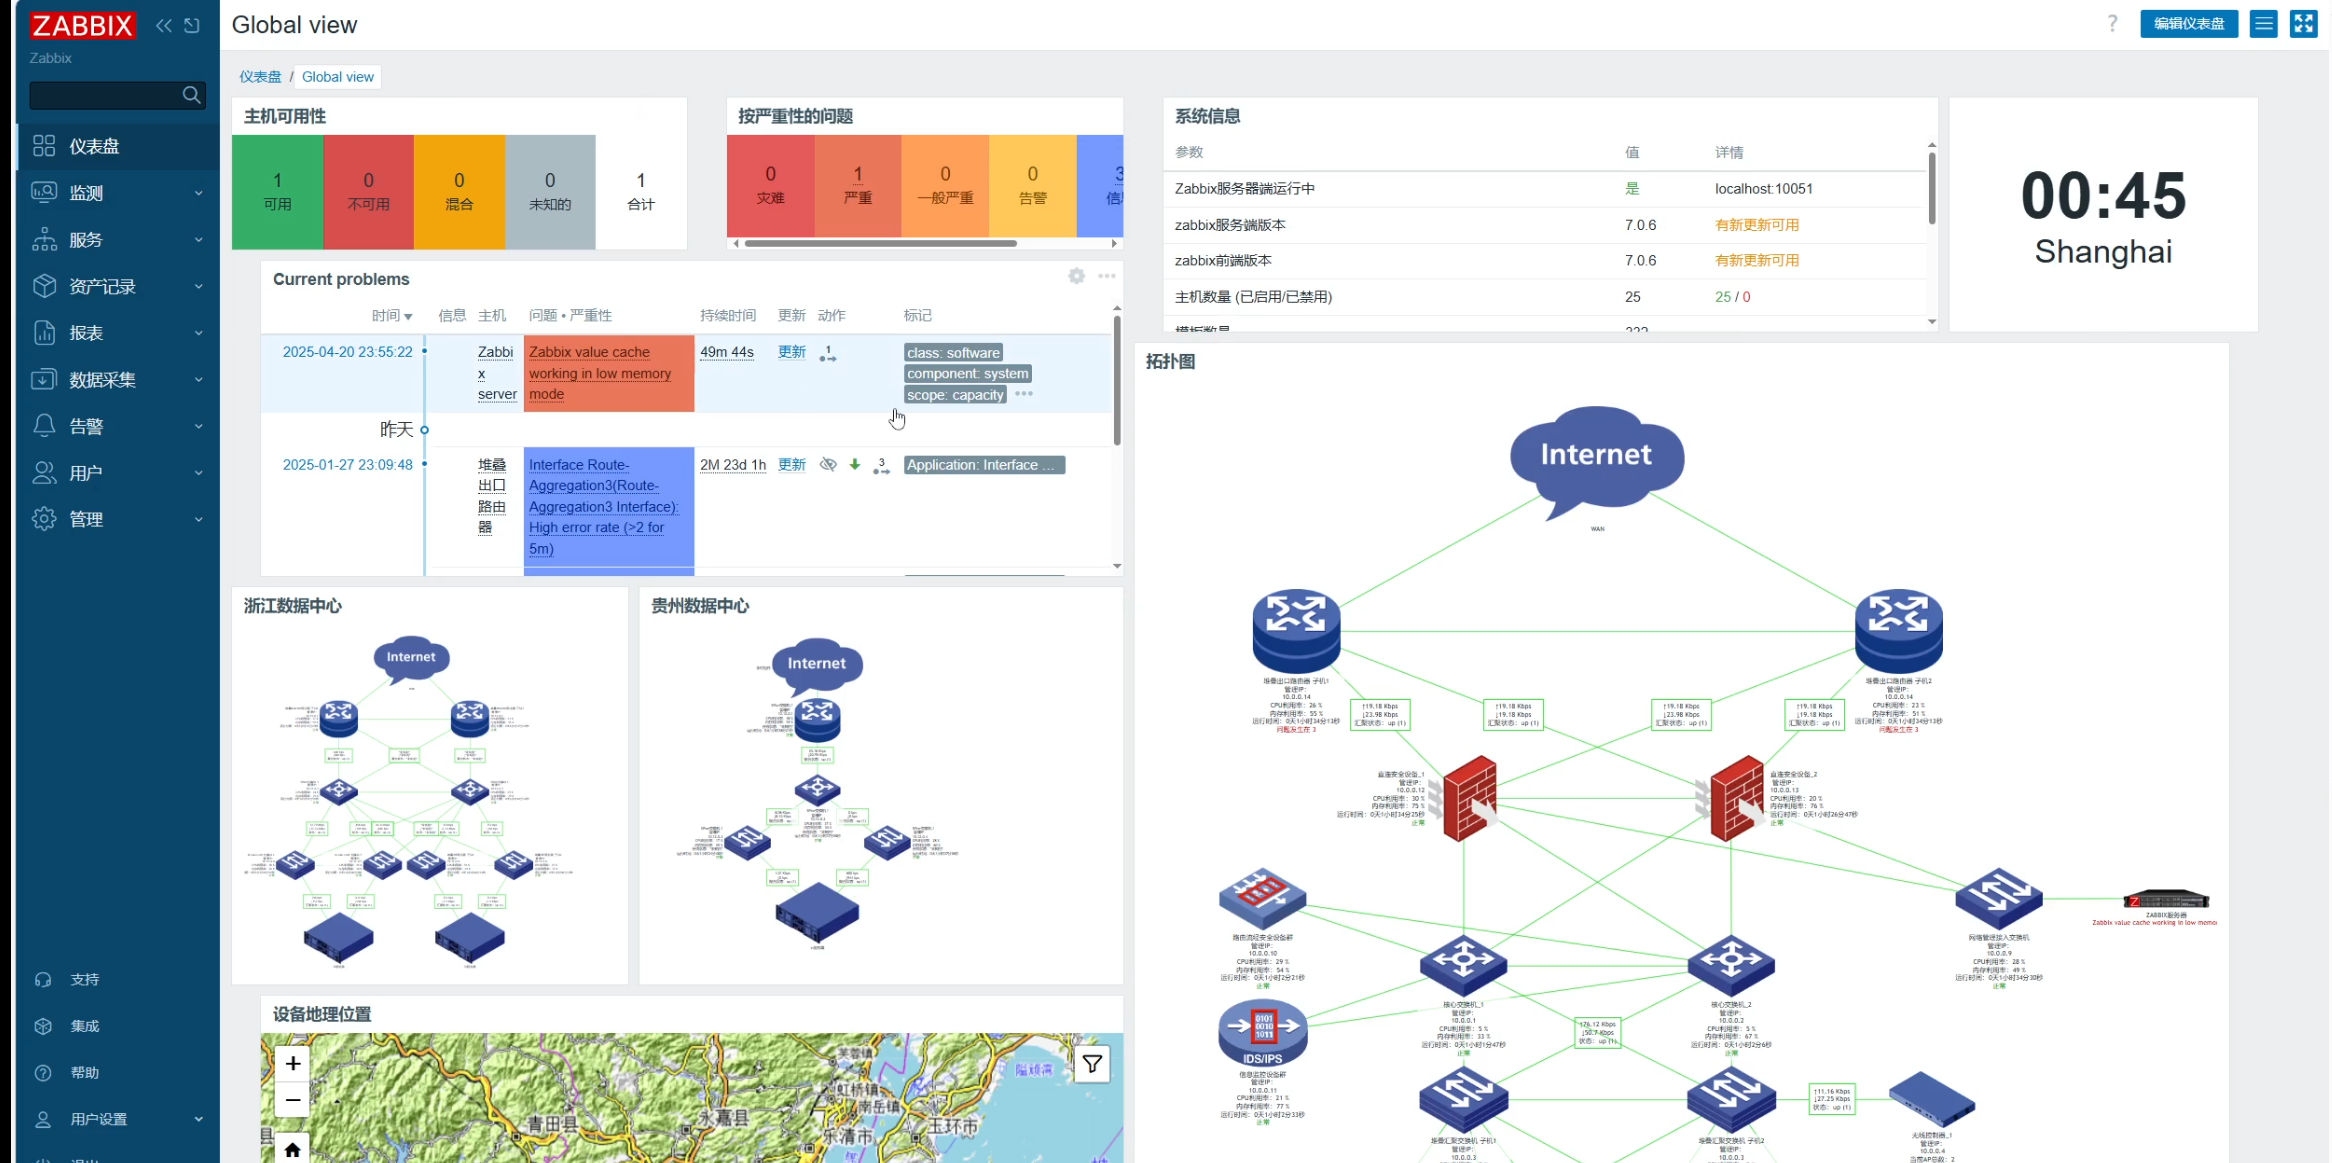This screenshot has width=2332, height=1163.
Task: Click the class: software tag
Action: (x=953, y=353)
